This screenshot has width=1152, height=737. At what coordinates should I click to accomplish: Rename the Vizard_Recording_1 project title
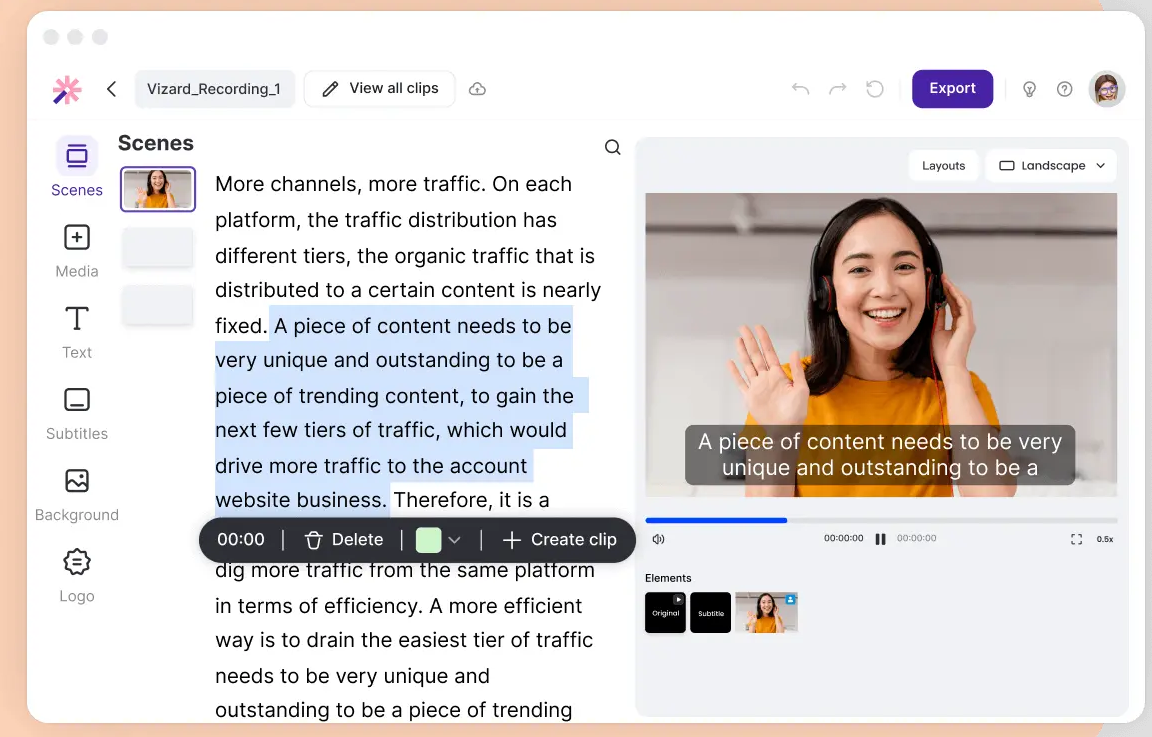point(214,88)
